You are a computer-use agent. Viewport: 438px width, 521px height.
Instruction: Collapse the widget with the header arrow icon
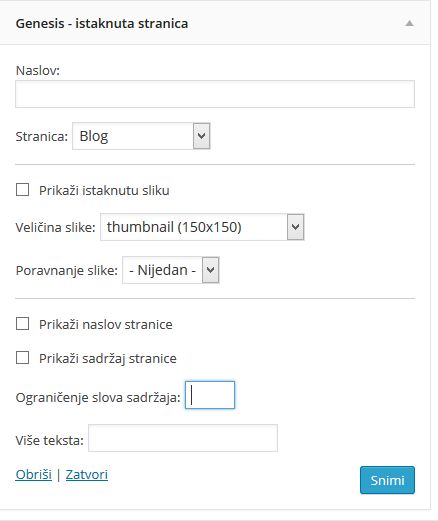pos(409,23)
